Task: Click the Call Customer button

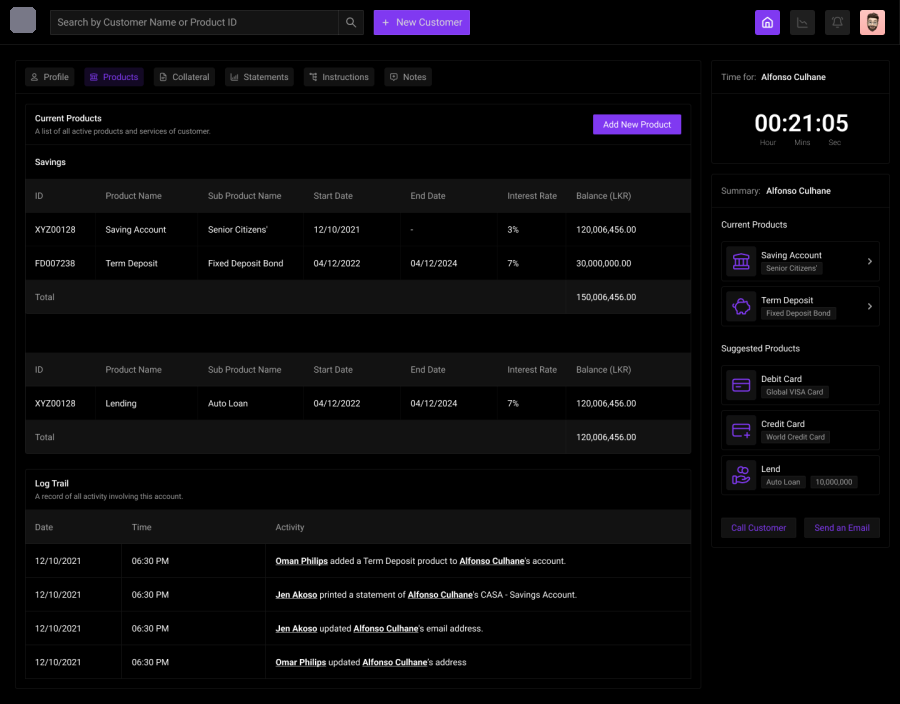Action: click(x=758, y=528)
